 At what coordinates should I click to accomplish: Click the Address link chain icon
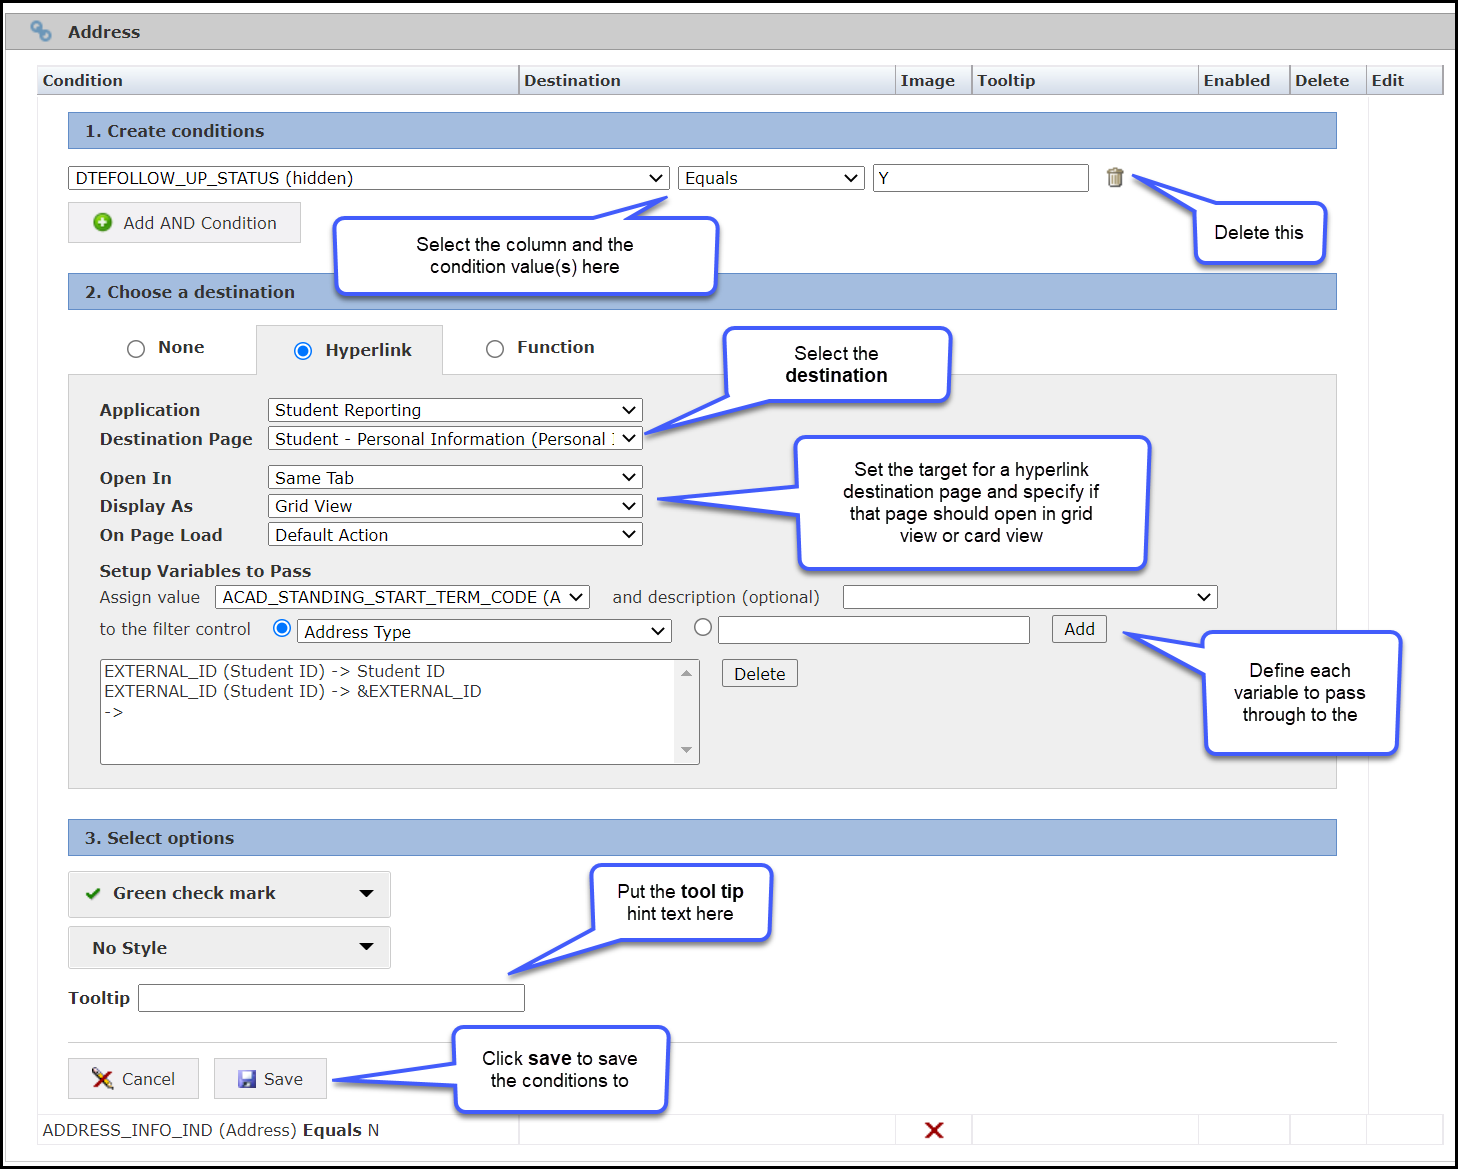pyautogui.click(x=41, y=32)
